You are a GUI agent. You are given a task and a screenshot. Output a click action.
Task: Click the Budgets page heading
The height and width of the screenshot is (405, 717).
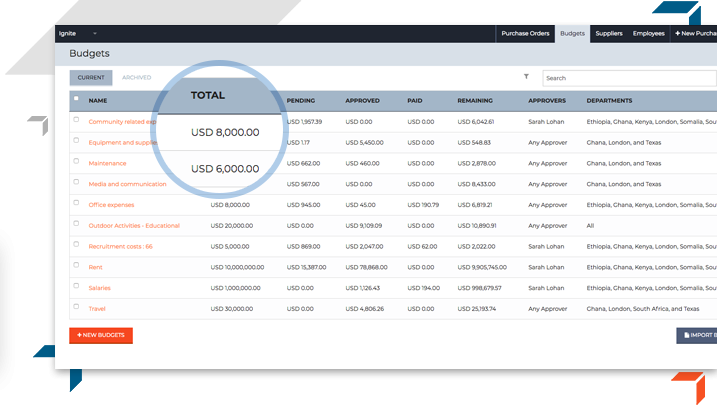[89, 53]
